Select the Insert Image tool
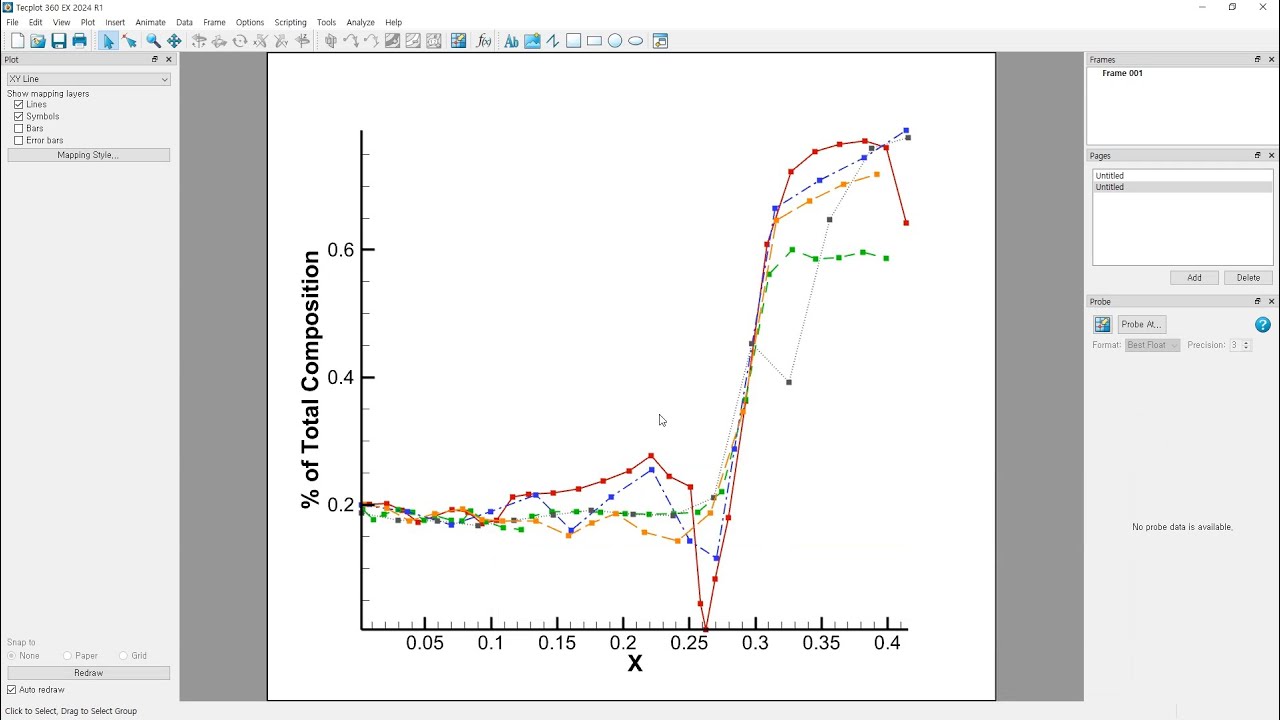1280x720 pixels. pyautogui.click(x=532, y=41)
